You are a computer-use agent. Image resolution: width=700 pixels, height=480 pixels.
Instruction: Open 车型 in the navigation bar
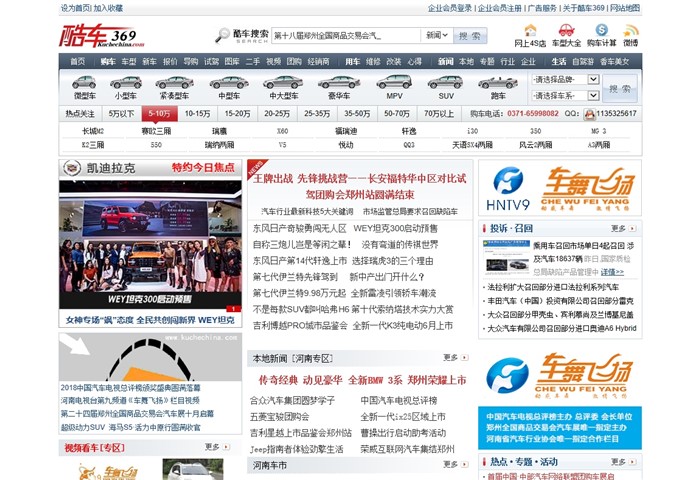click(x=129, y=62)
